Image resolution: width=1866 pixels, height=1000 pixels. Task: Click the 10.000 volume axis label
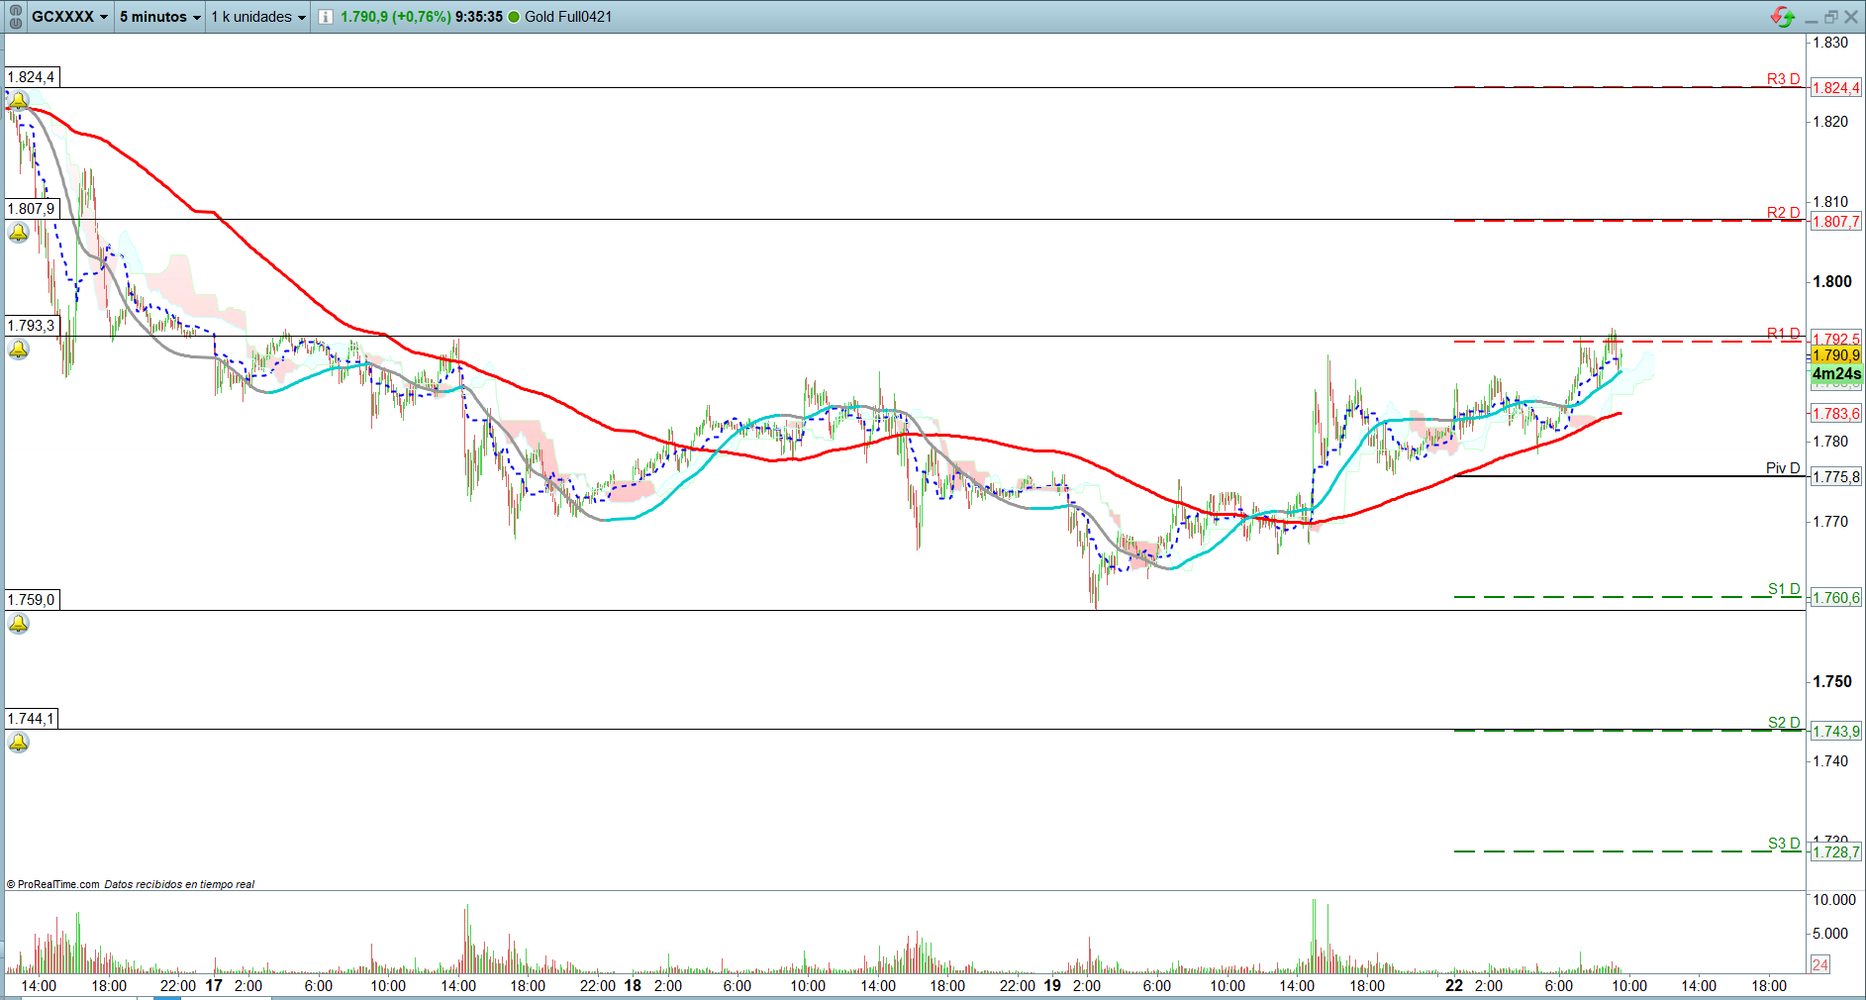pyautogui.click(x=1834, y=900)
